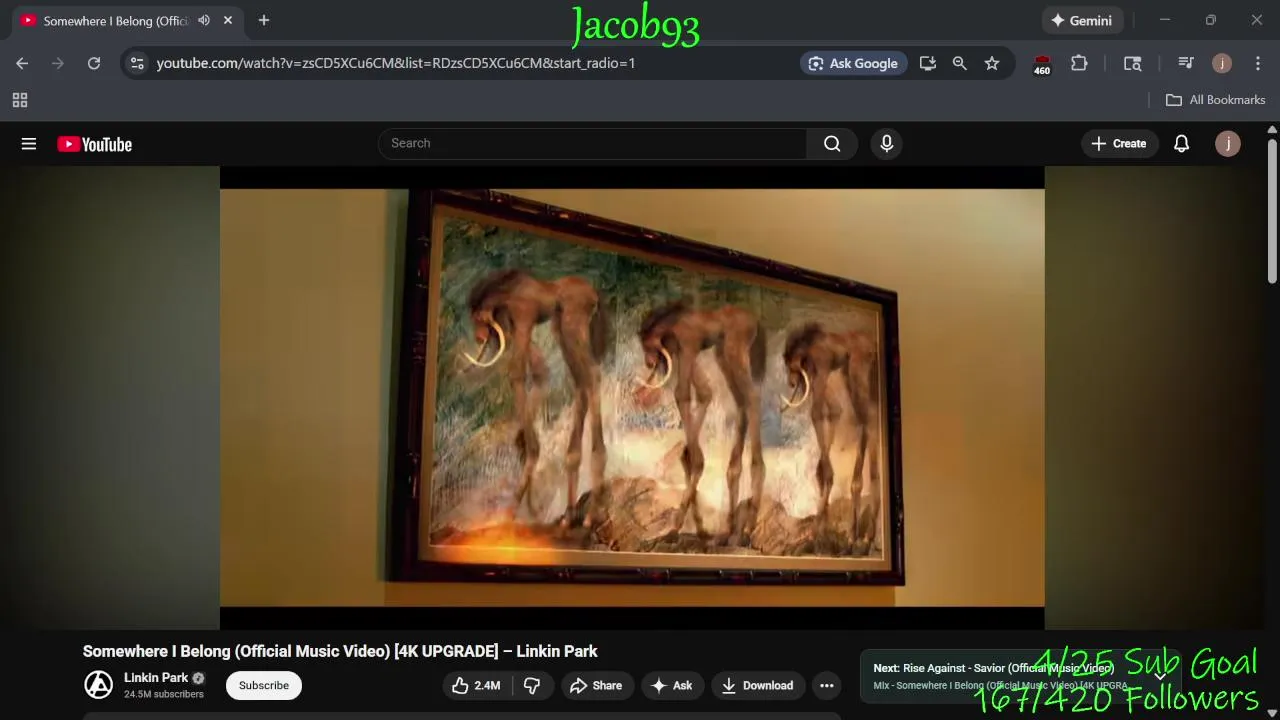This screenshot has height=720, width=1280.
Task: Go back in browser
Action: pyautogui.click(x=22, y=63)
